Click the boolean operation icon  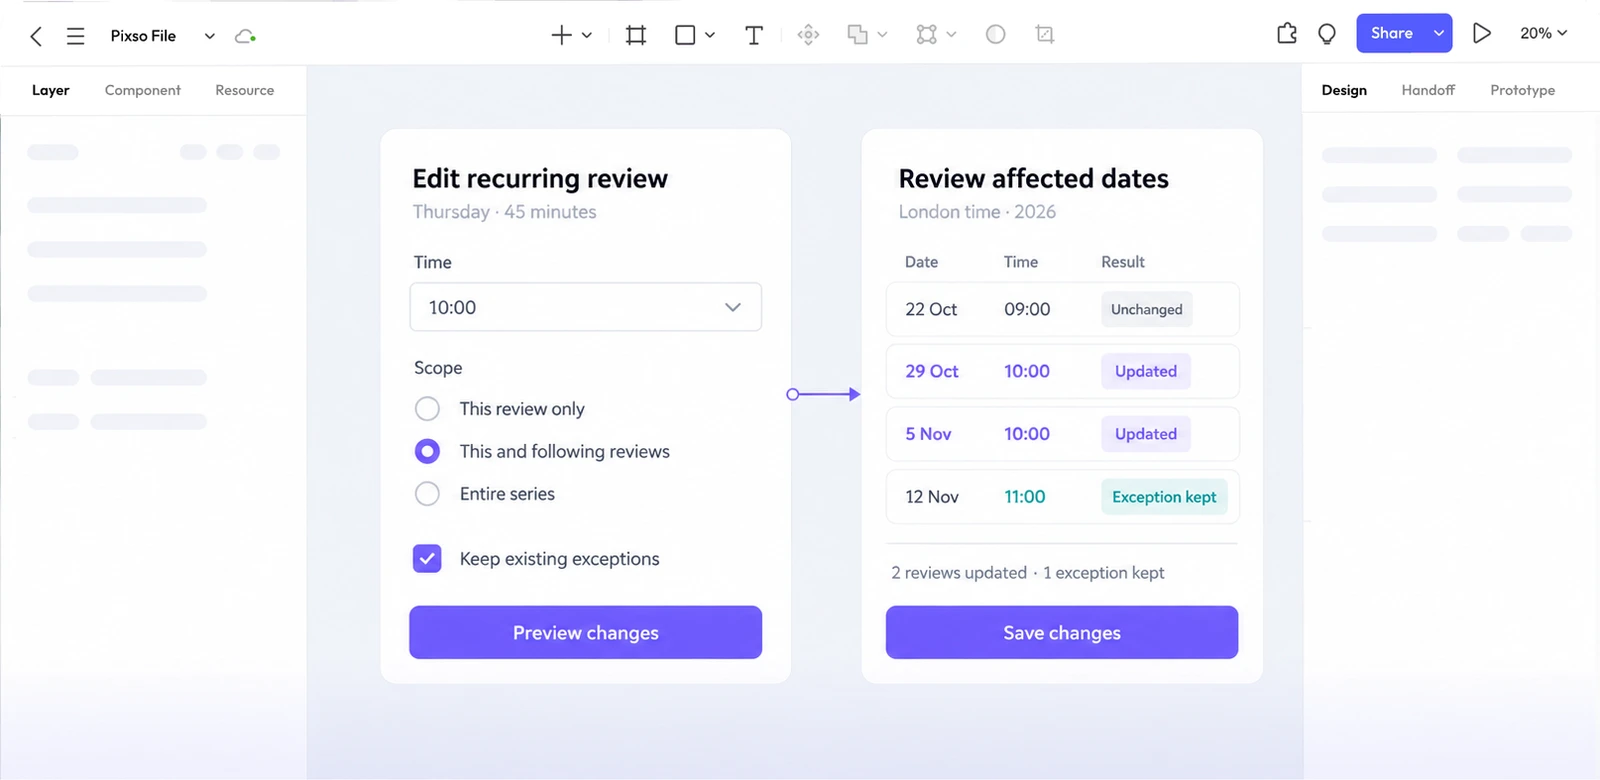[857, 35]
